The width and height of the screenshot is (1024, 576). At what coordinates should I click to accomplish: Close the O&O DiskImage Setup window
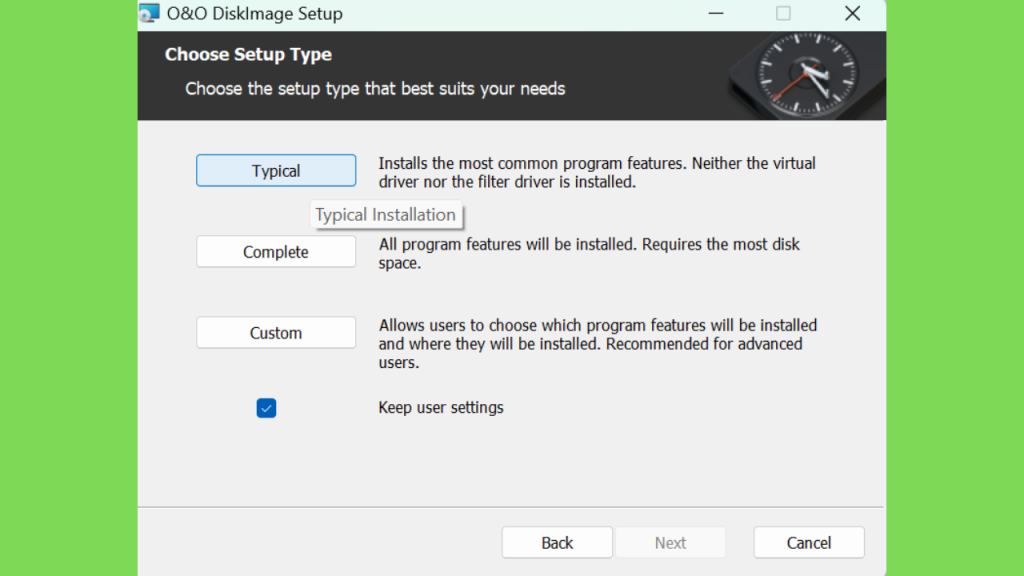pos(852,13)
